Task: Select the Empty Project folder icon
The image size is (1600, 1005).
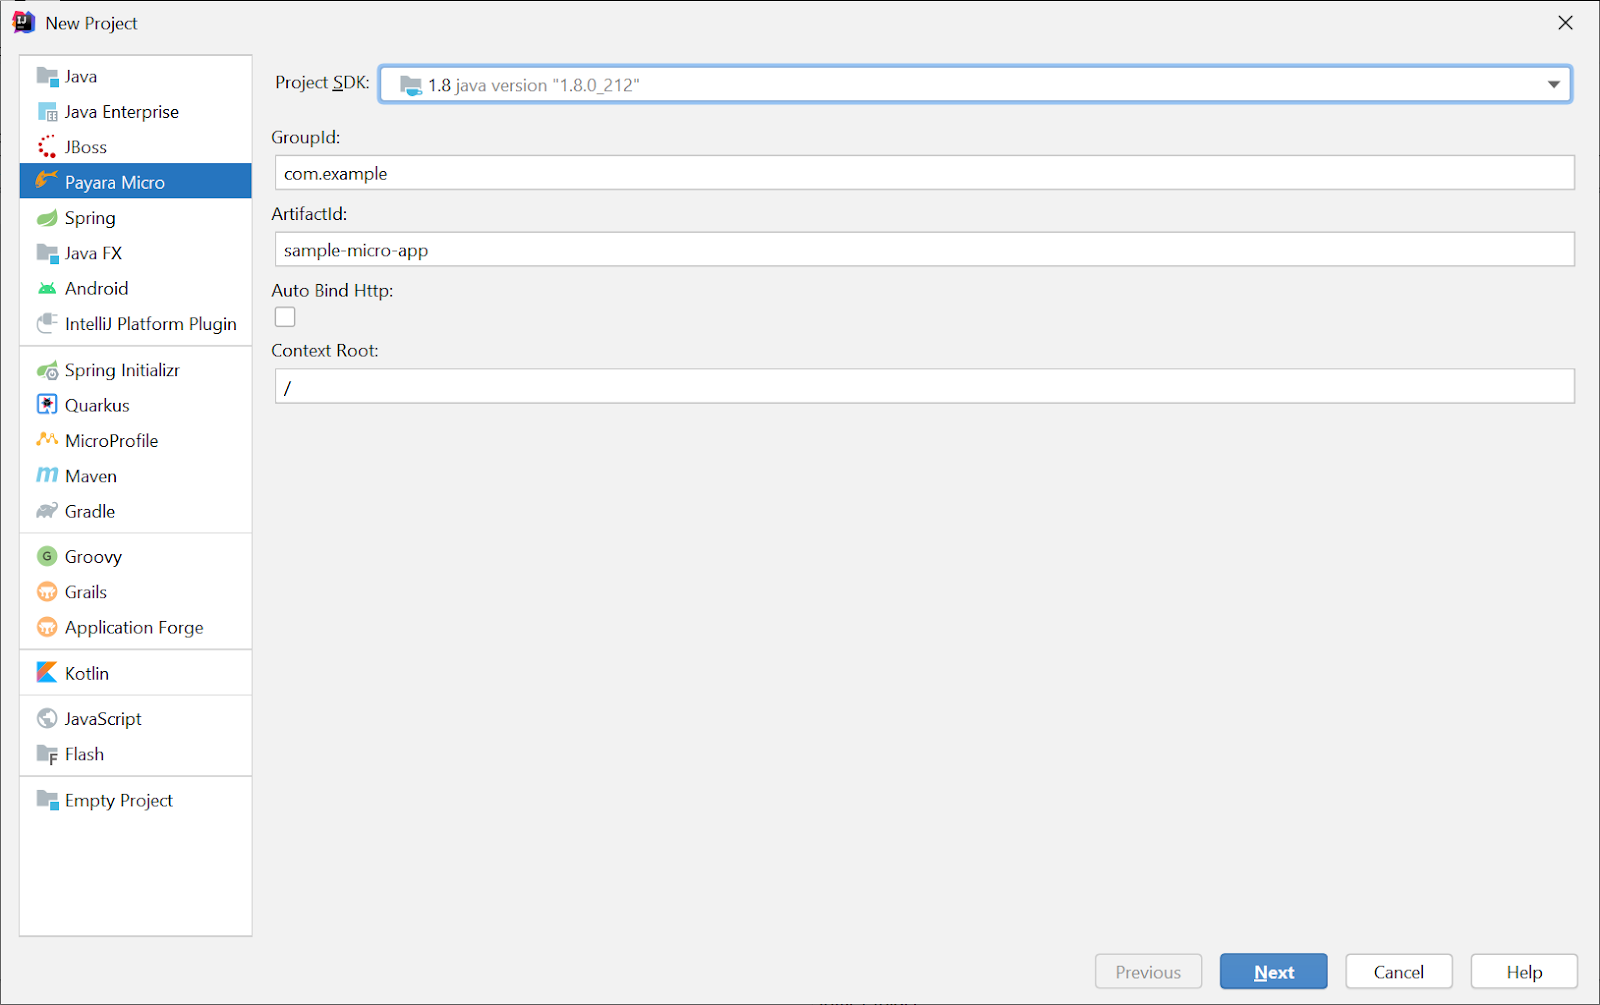Action: click(x=47, y=800)
